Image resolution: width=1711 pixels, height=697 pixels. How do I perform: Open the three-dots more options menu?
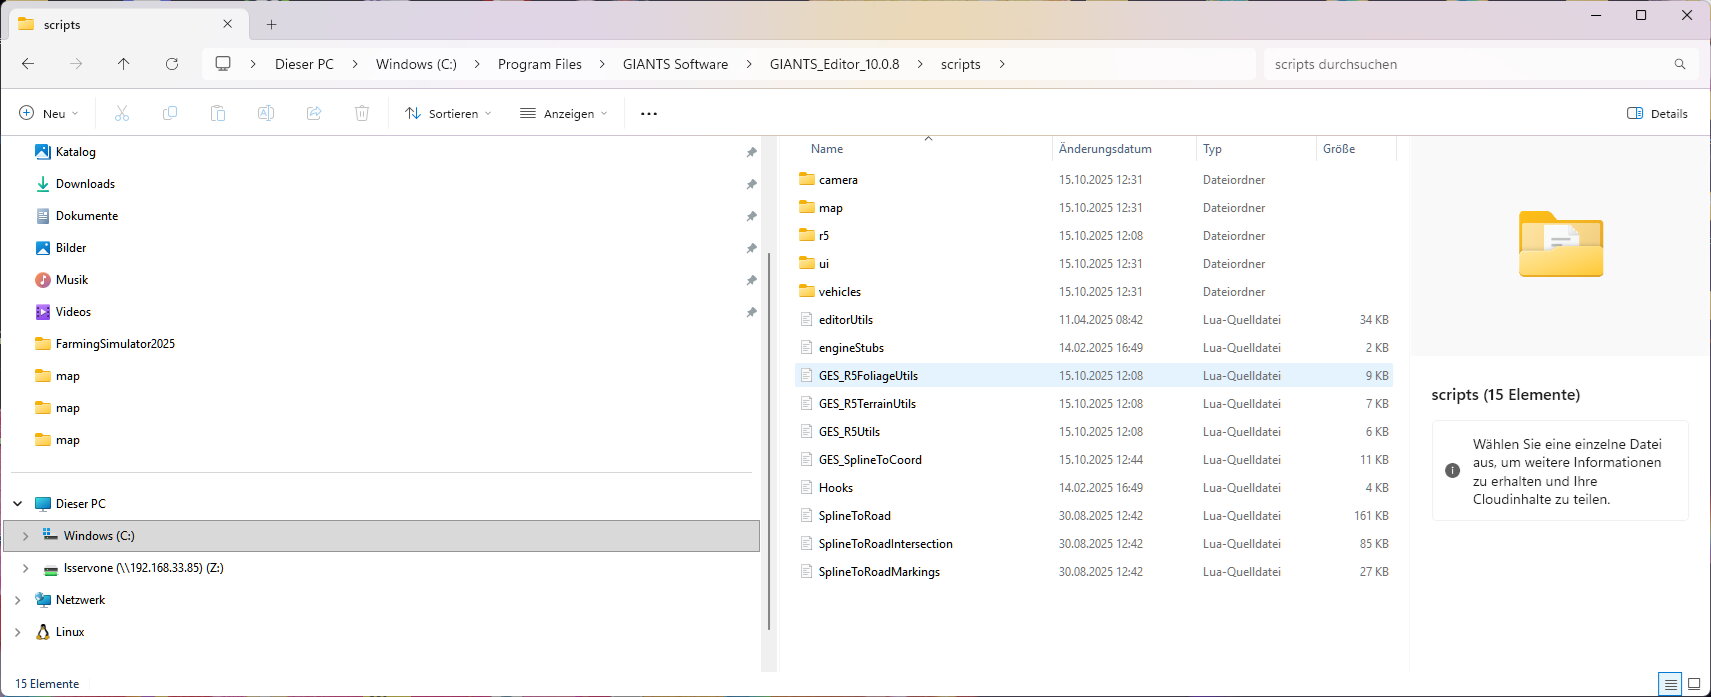(x=649, y=113)
